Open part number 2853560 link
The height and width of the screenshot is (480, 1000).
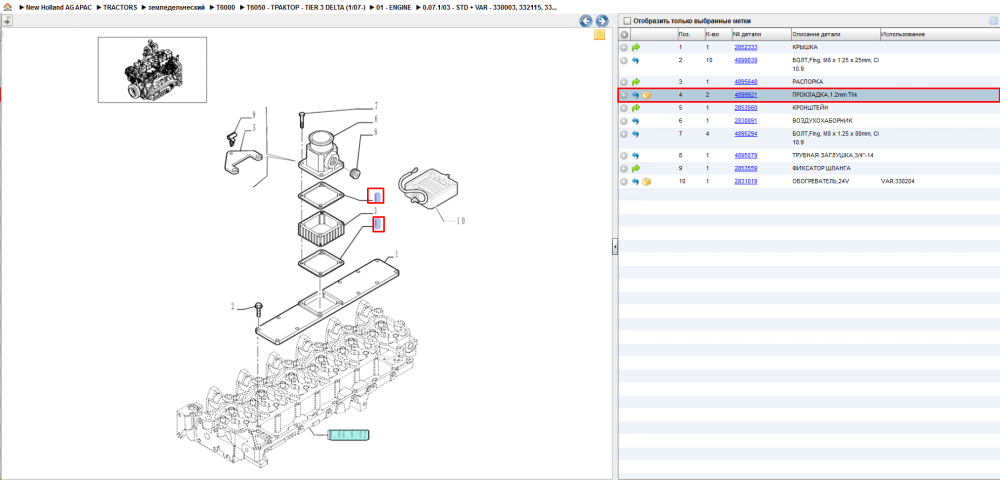[746, 108]
